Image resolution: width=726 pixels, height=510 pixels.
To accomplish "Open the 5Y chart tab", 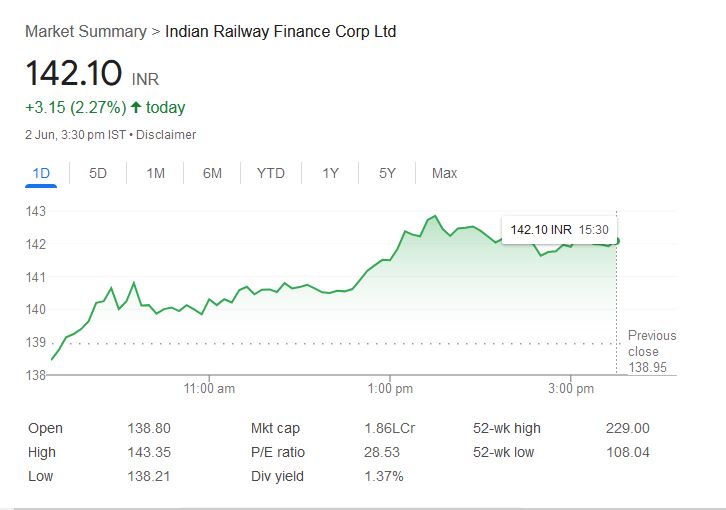I will 387,173.
